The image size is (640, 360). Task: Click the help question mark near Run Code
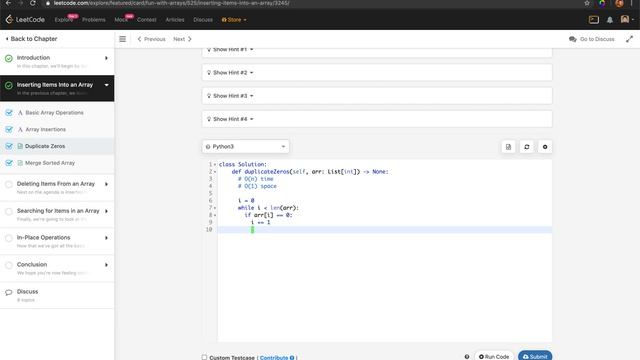coord(467,356)
